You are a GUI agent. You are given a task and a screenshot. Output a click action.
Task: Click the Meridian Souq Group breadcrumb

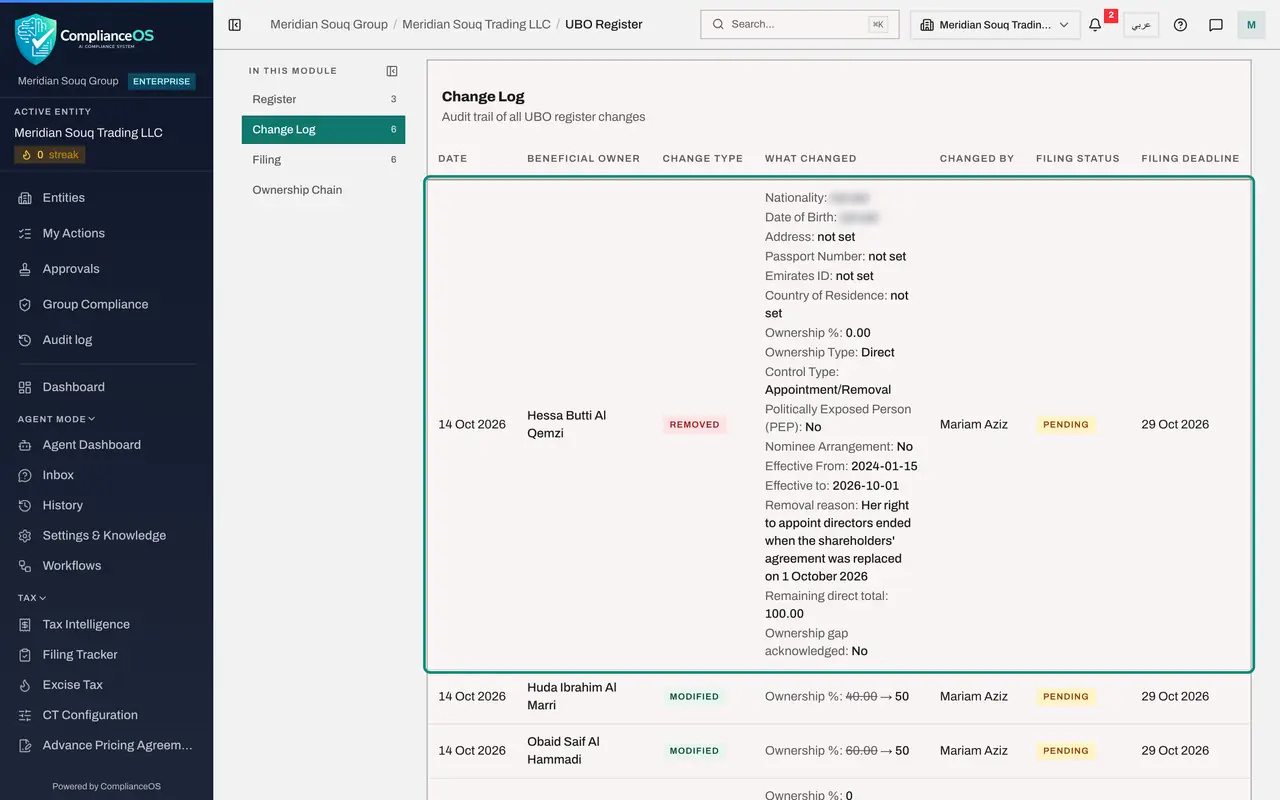point(329,24)
